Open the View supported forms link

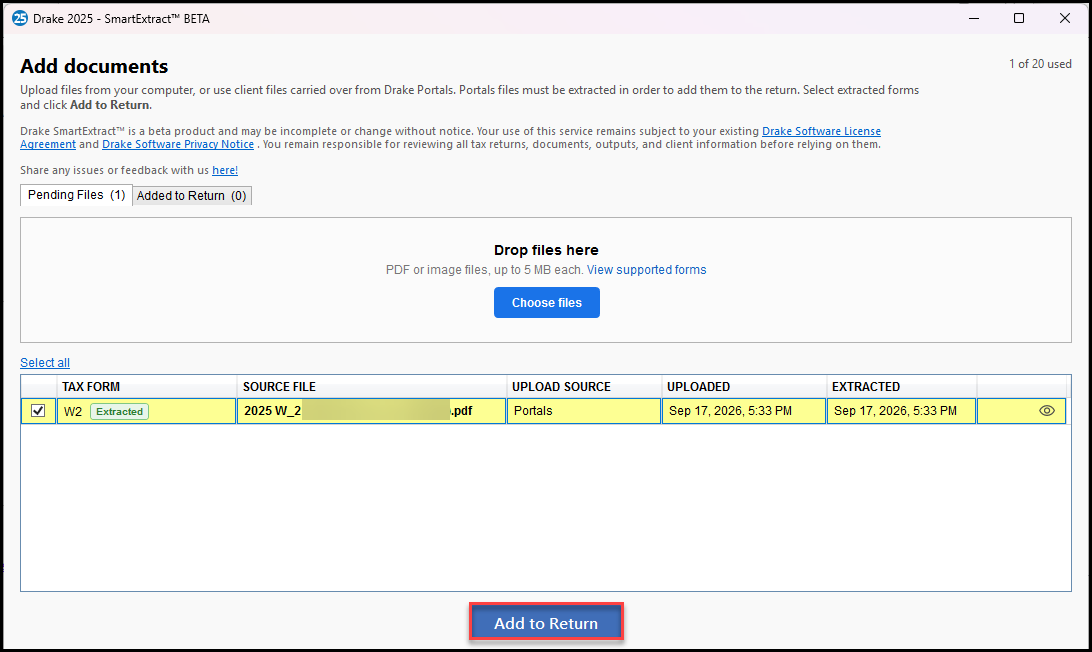(x=646, y=270)
